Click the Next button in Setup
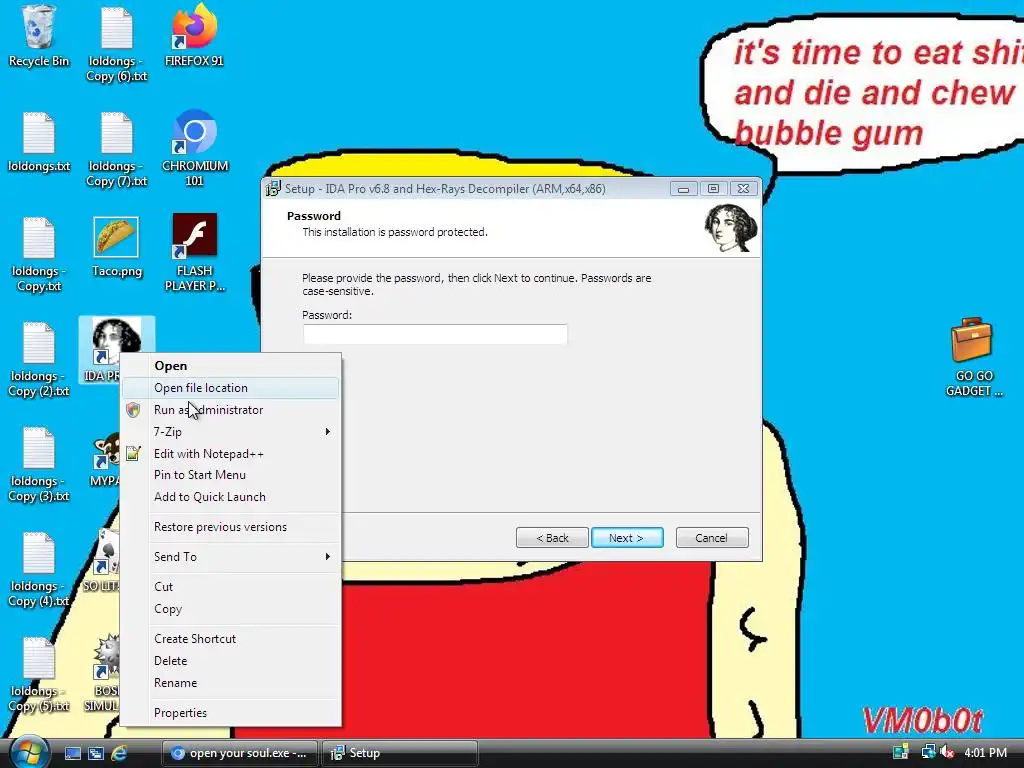1024x768 pixels. point(627,538)
